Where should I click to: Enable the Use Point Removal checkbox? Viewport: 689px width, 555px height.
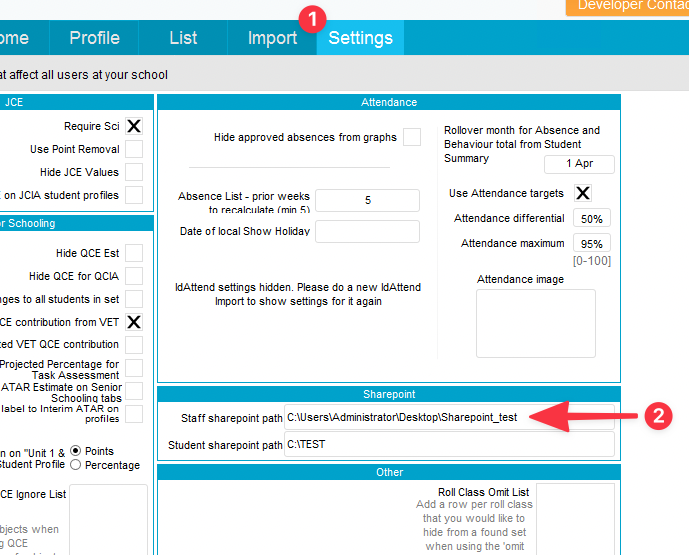[x=134, y=149]
